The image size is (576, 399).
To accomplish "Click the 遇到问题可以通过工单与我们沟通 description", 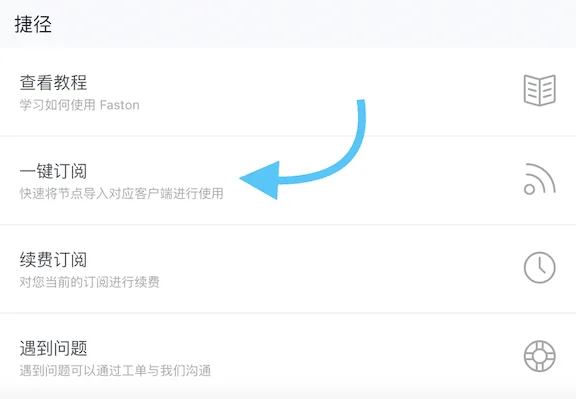I will (x=115, y=371).
